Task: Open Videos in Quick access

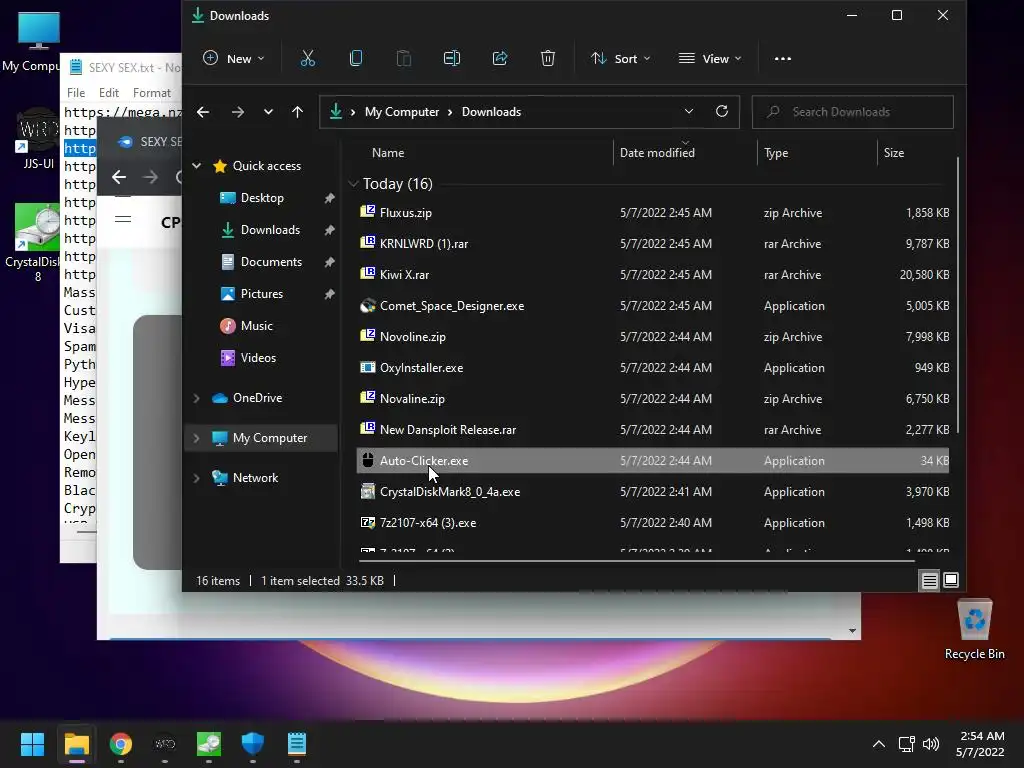Action: coord(258,358)
